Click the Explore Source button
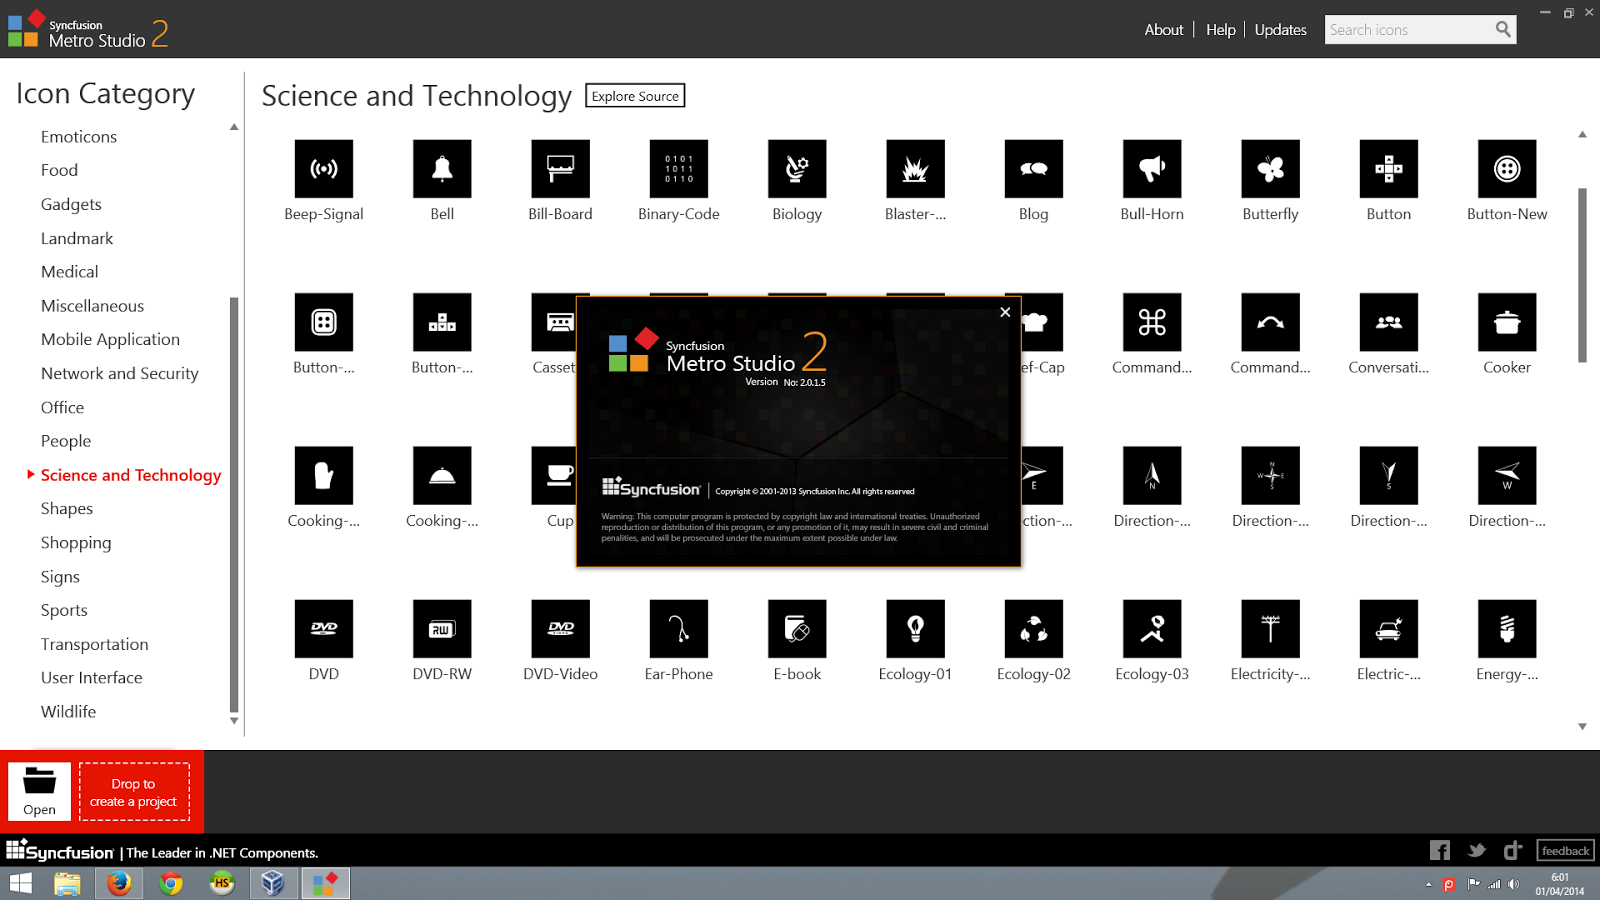The image size is (1600, 900). (x=635, y=95)
